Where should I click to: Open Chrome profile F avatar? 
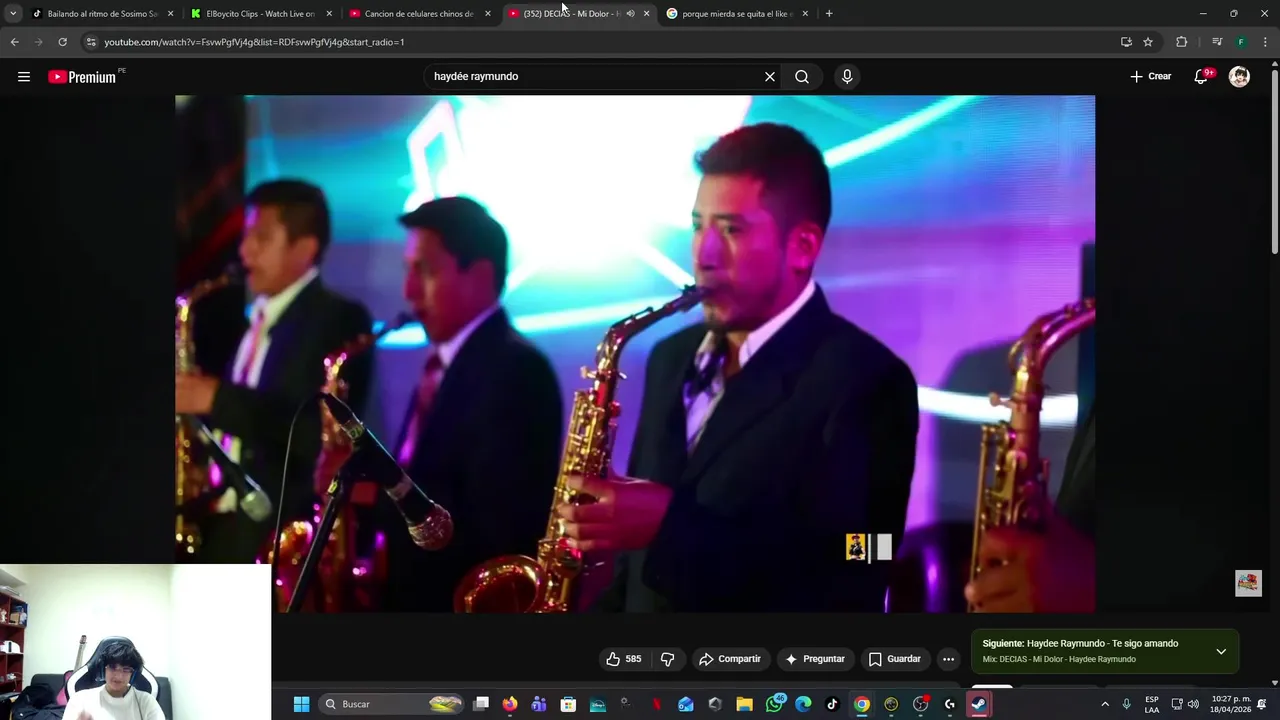pyautogui.click(x=1241, y=42)
